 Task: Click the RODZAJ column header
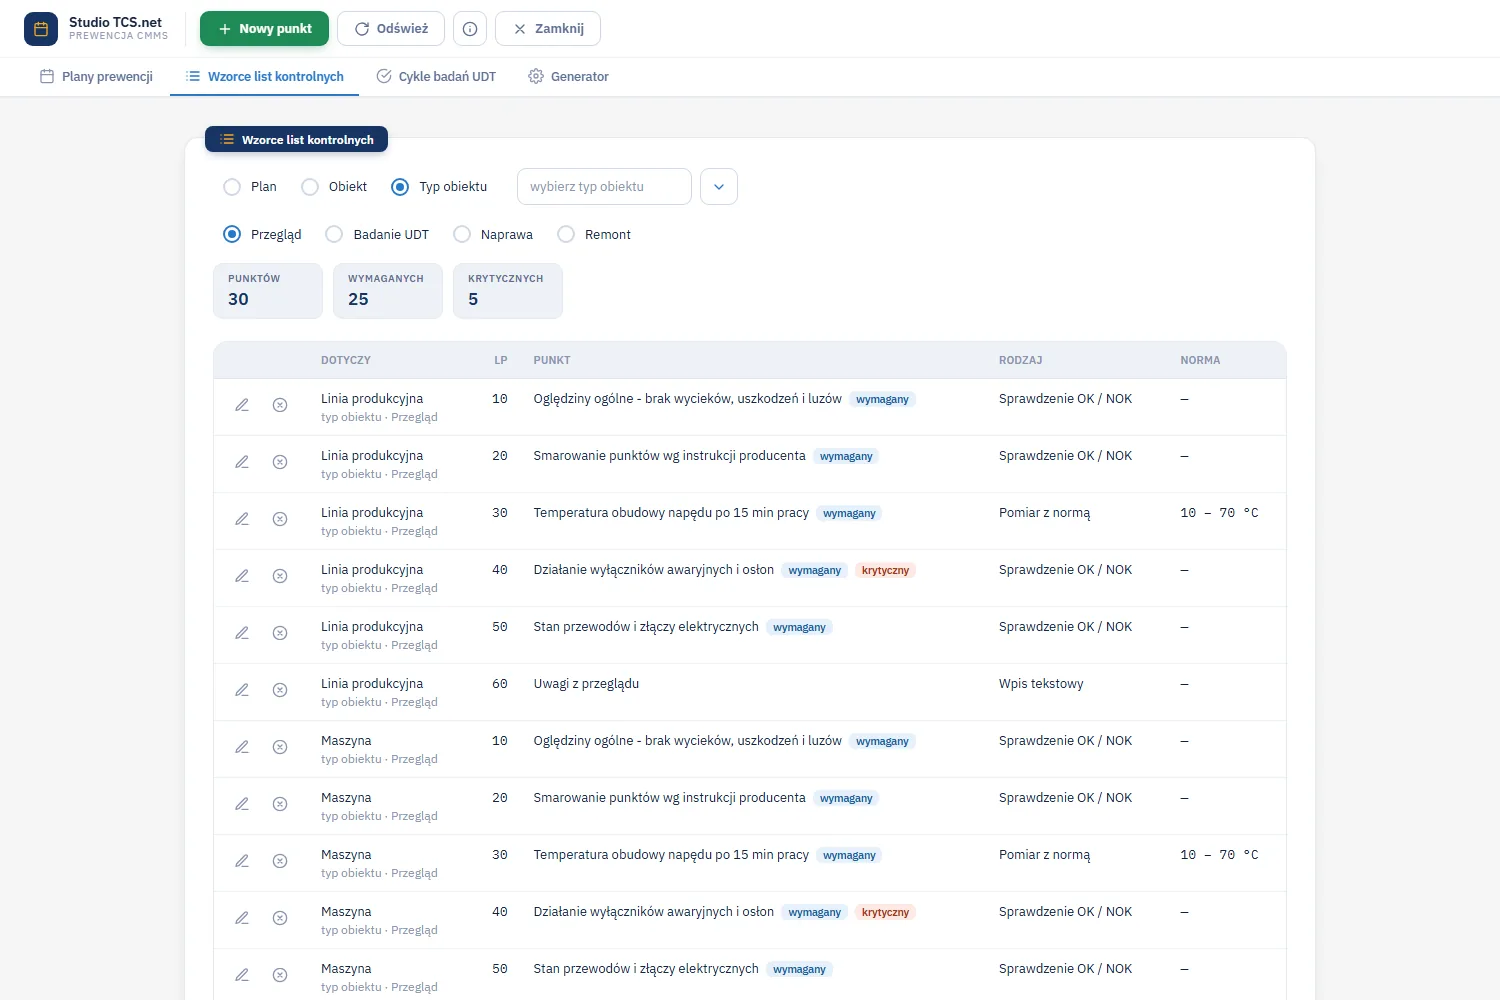pos(1021,360)
